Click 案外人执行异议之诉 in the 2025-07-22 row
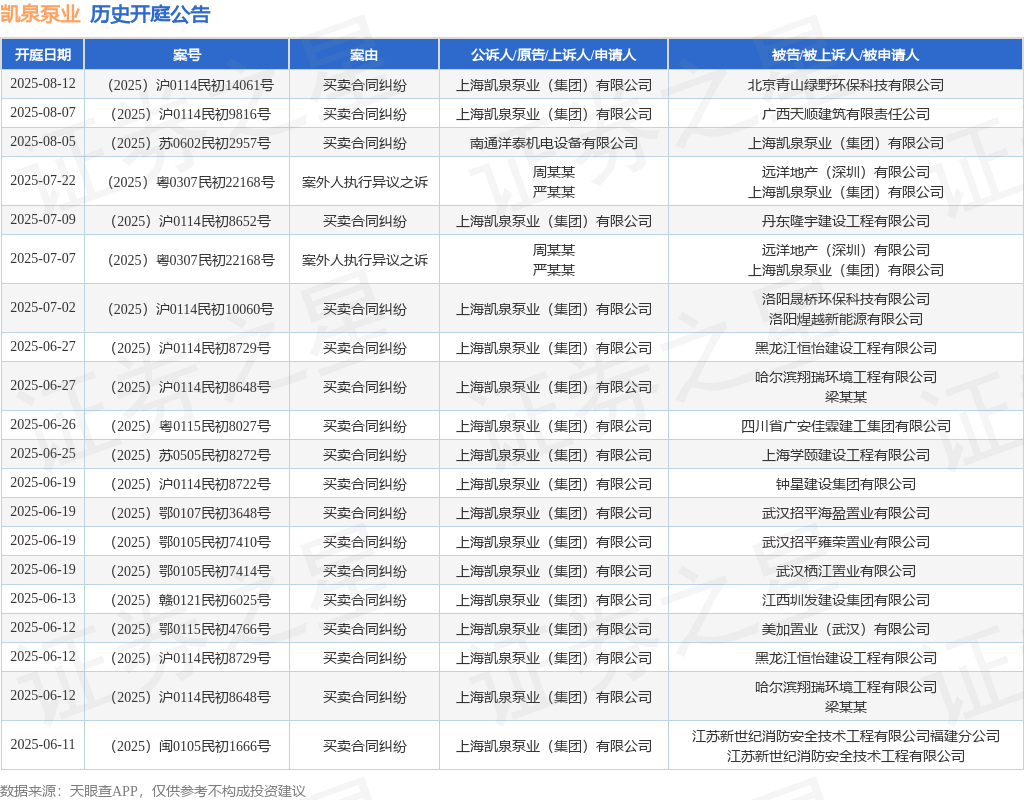Image resolution: width=1024 pixels, height=800 pixels. click(x=364, y=182)
